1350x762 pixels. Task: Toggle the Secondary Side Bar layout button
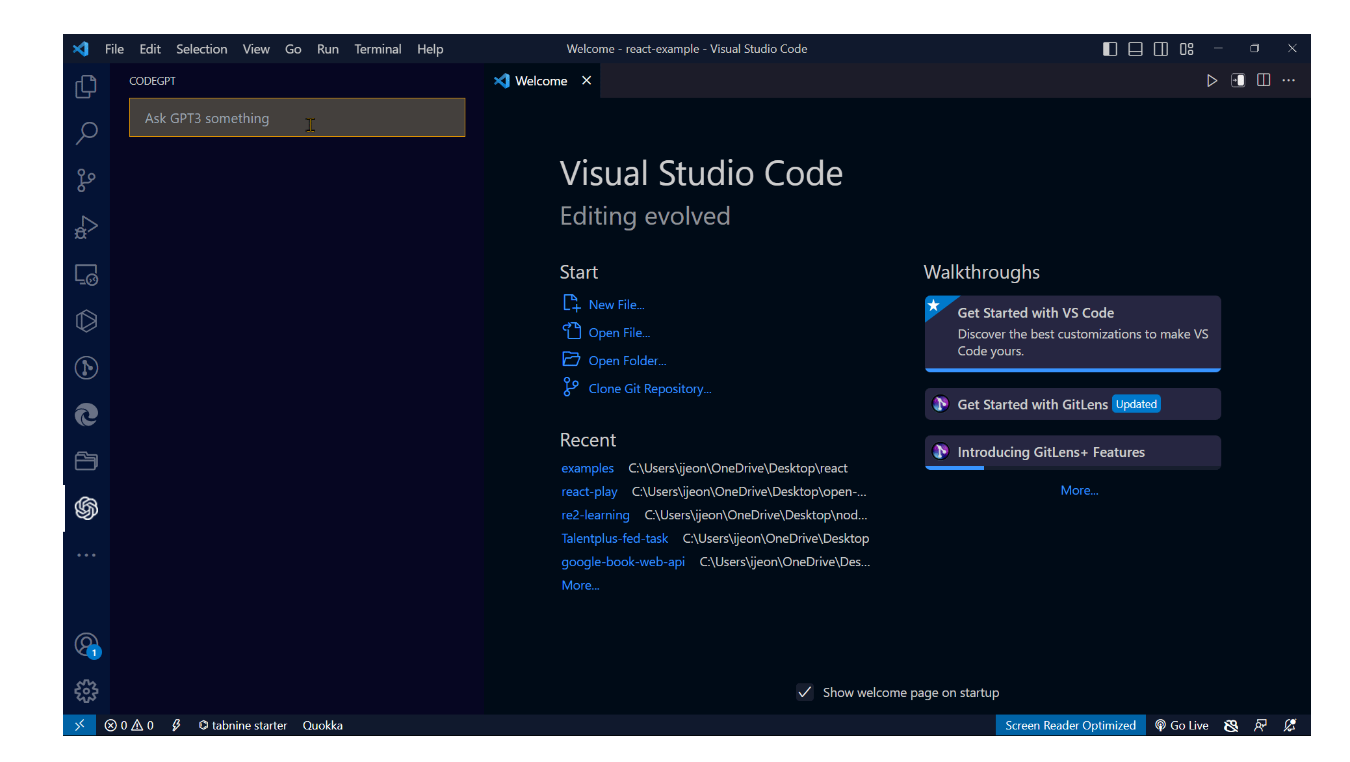click(x=1161, y=49)
